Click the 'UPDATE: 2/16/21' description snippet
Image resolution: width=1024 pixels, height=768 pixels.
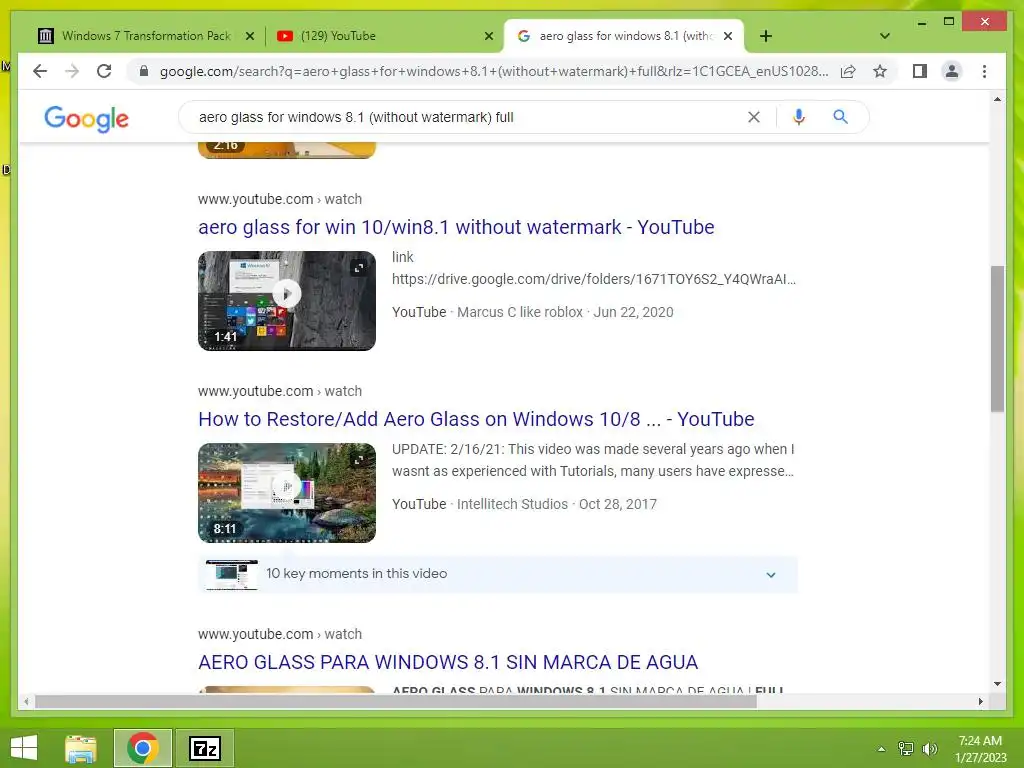[592, 460]
